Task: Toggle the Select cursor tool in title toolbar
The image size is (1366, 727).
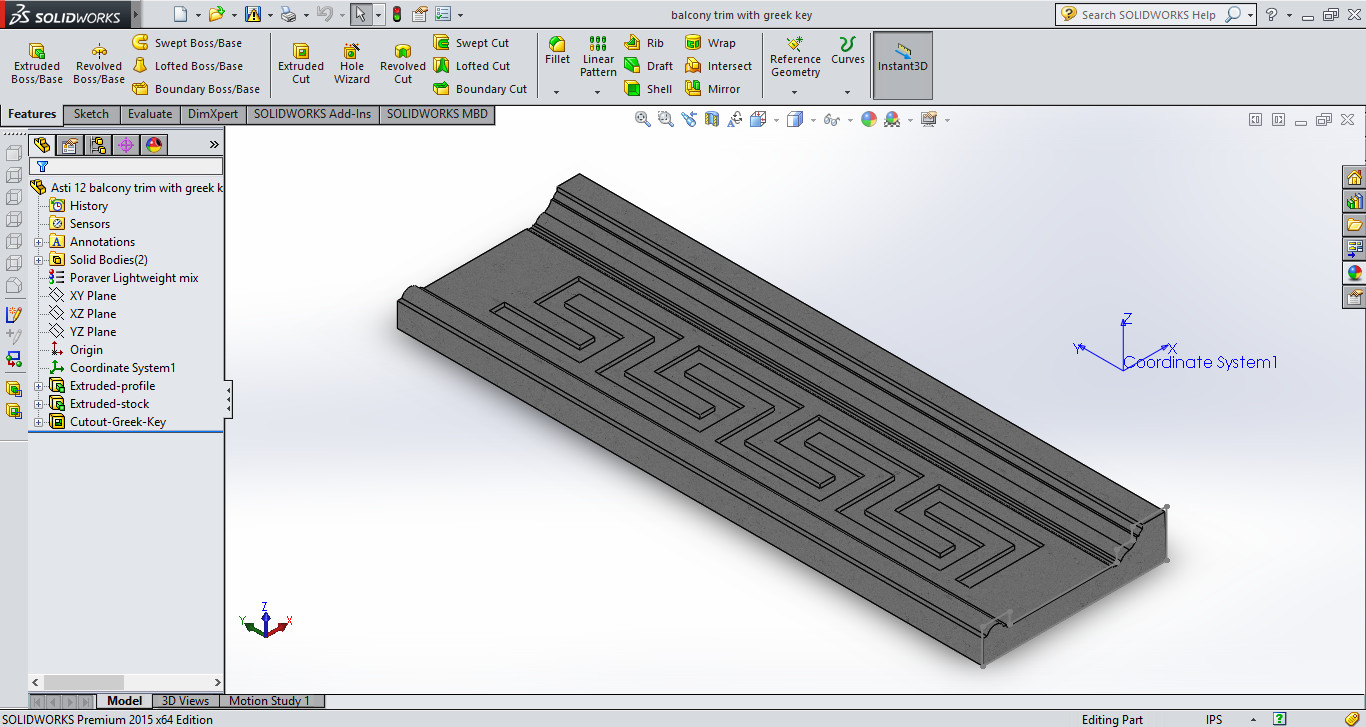Action: click(x=360, y=14)
